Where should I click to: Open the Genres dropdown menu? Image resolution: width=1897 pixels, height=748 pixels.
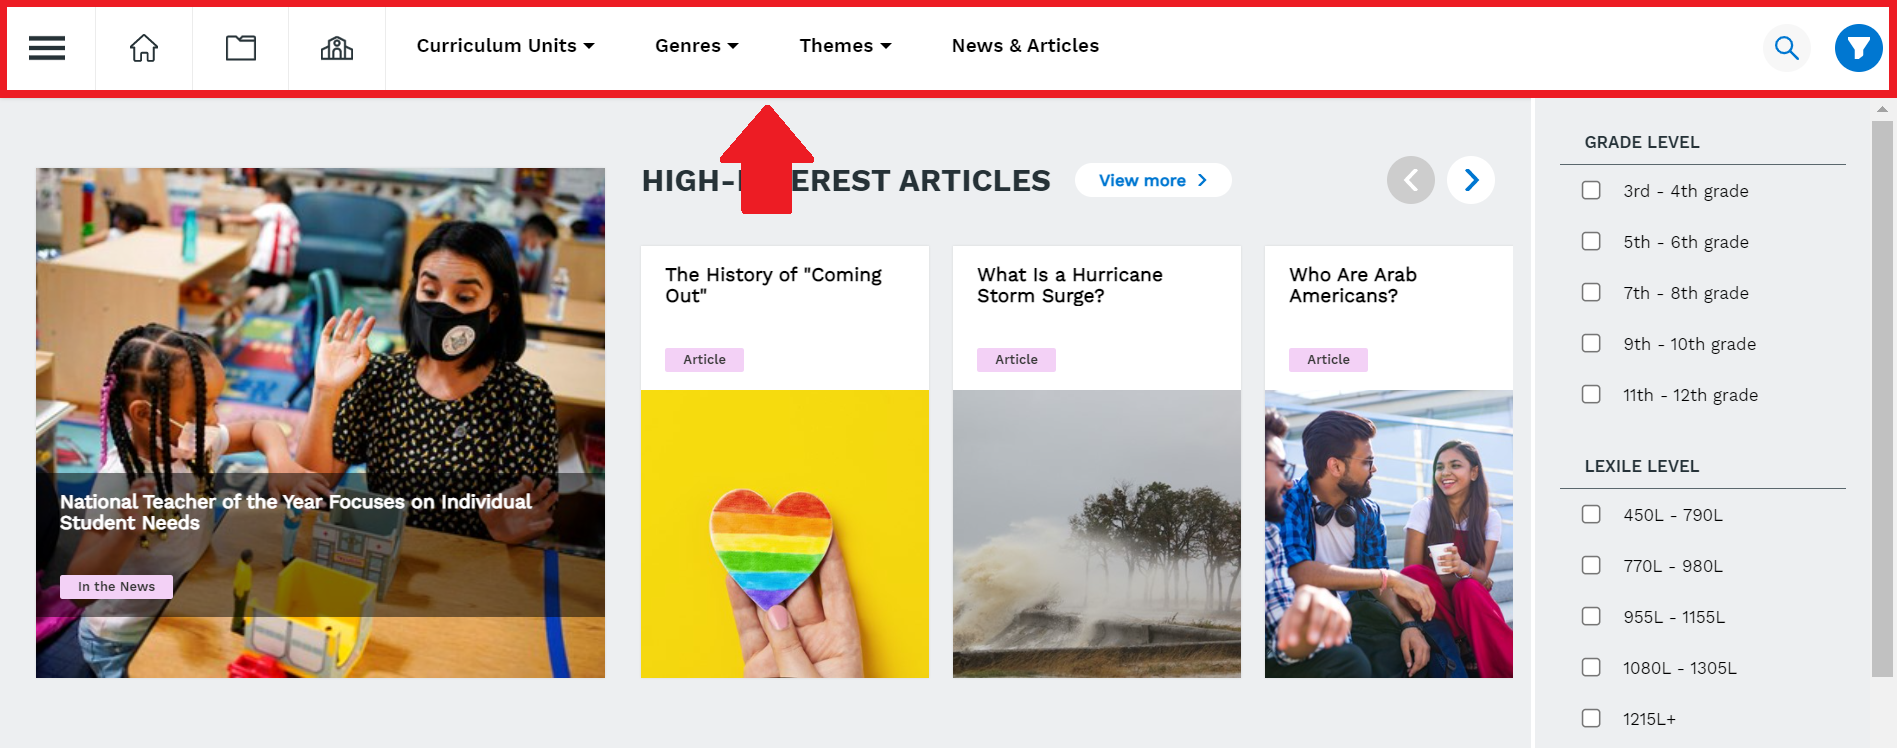pos(697,46)
